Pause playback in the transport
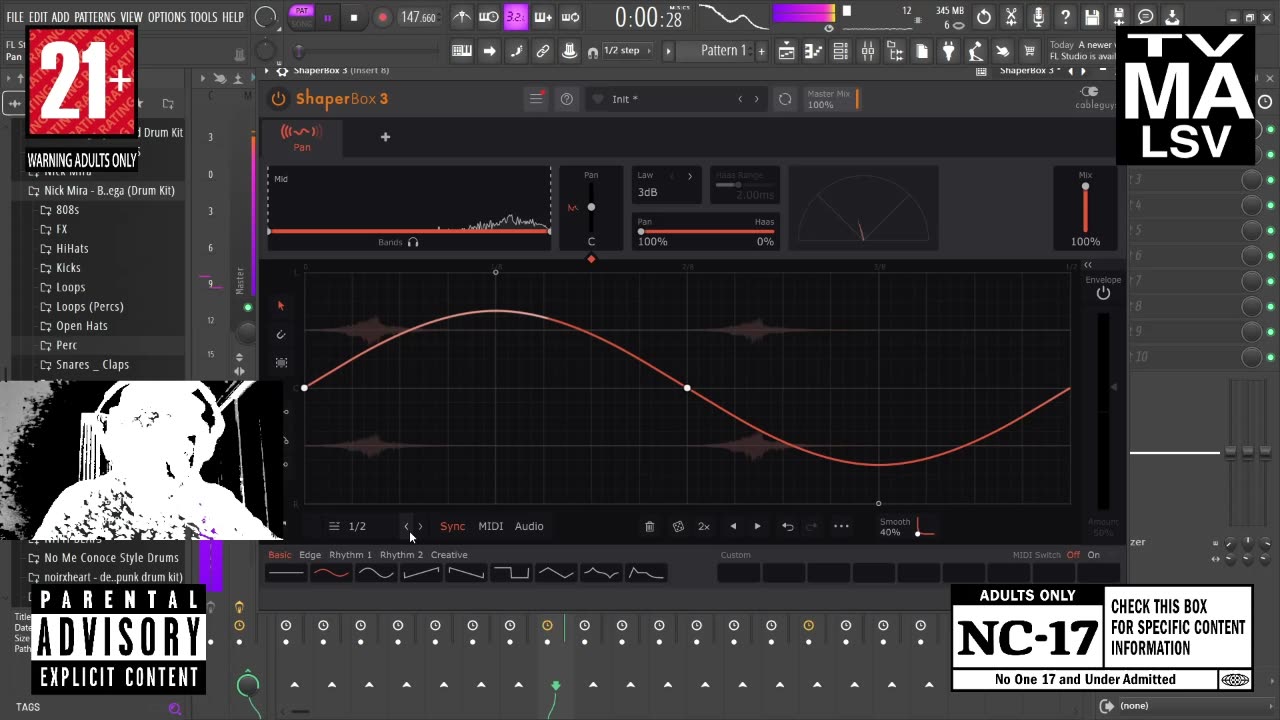Viewport: 1280px width, 720px height. [x=327, y=17]
